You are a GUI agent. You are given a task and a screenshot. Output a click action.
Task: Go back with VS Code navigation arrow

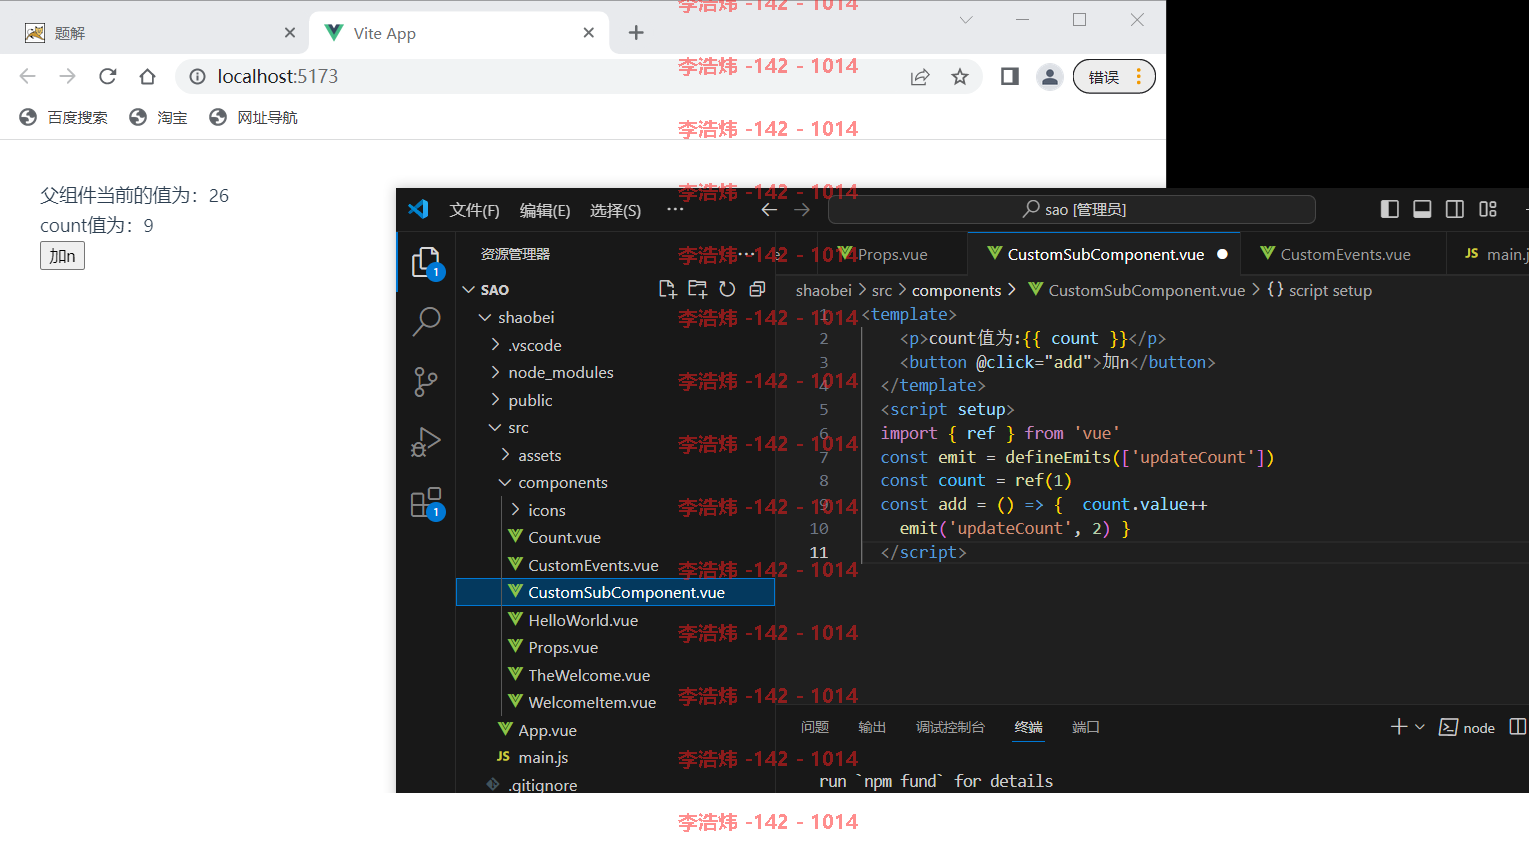[769, 210]
